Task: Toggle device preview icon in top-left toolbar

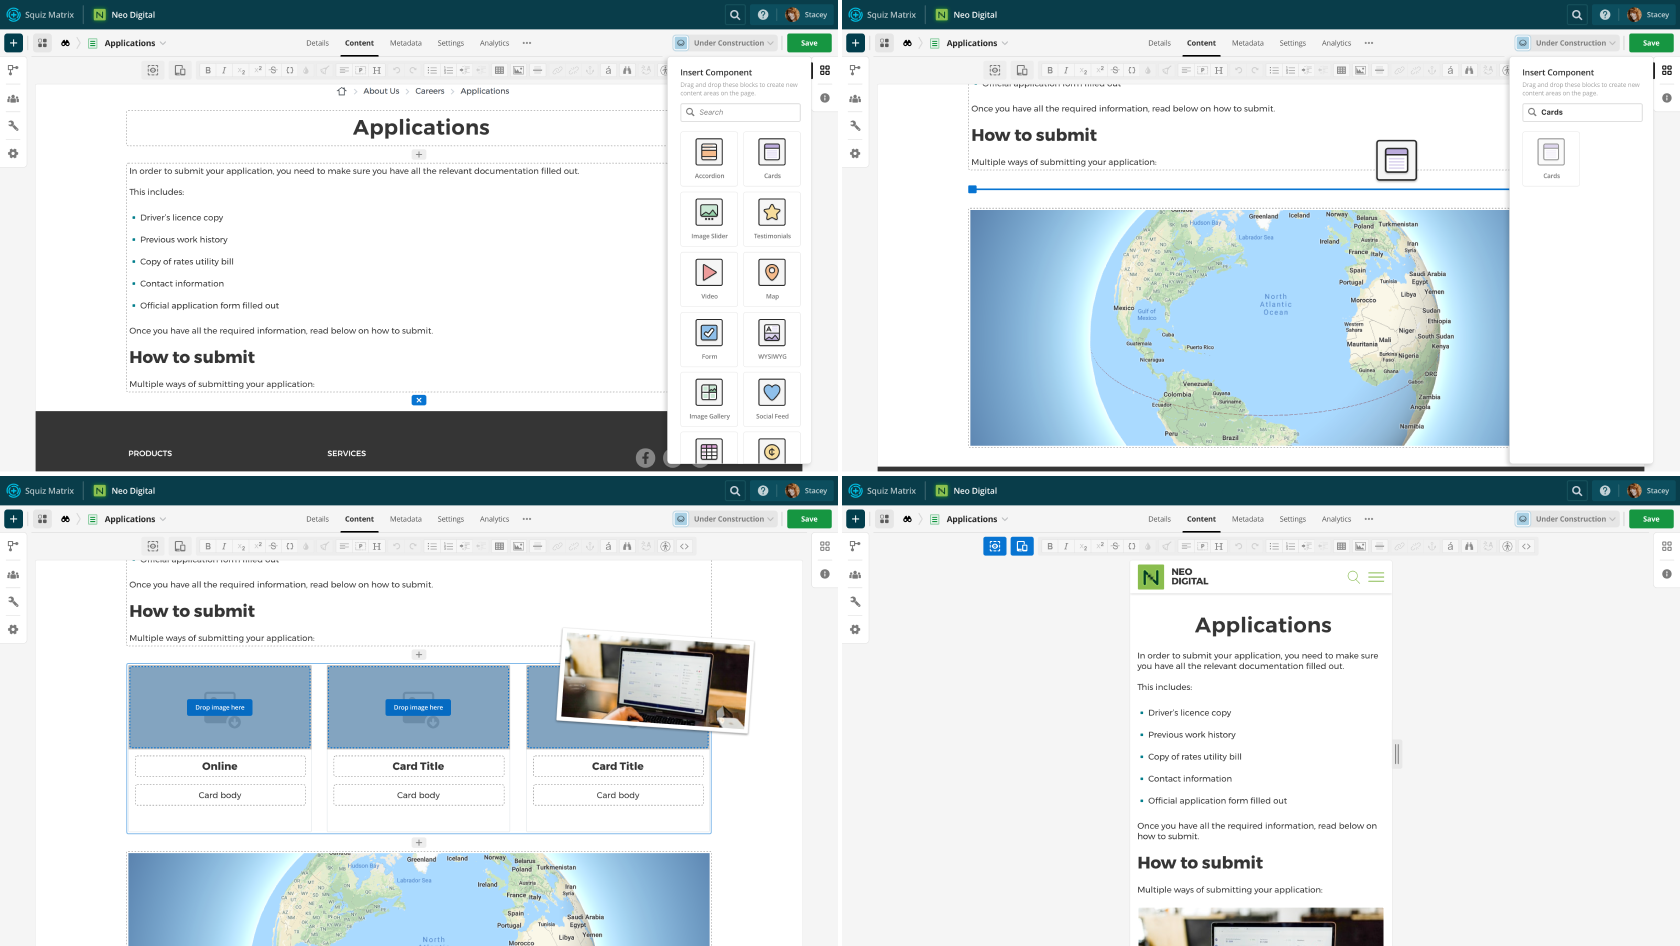Action: pyautogui.click(x=180, y=70)
